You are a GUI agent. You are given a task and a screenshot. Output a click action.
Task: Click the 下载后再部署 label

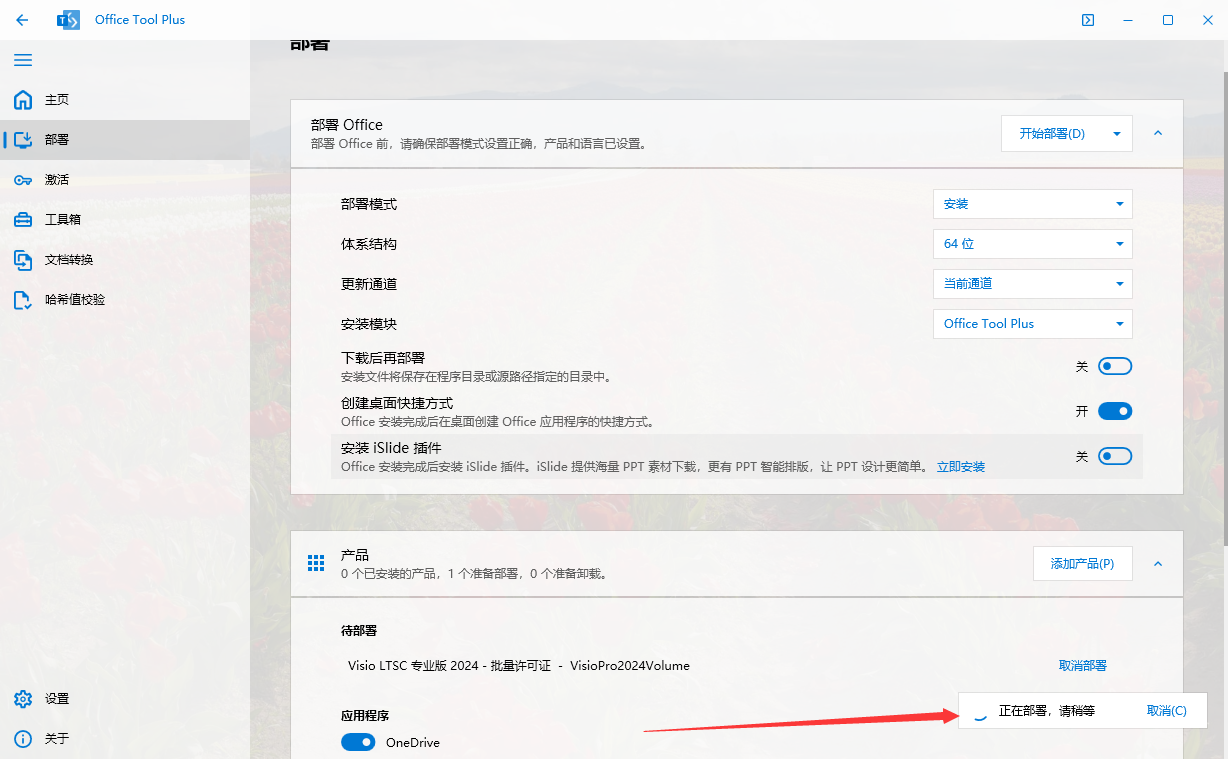(x=383, y=358)
